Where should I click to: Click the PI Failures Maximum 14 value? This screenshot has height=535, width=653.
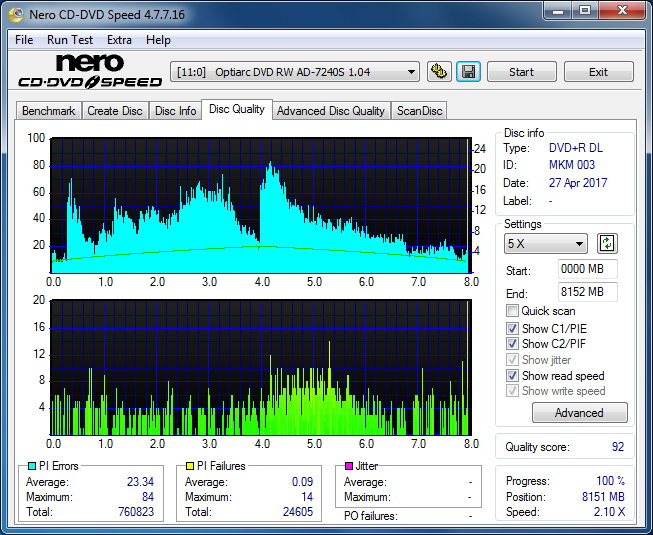(307, 497)
